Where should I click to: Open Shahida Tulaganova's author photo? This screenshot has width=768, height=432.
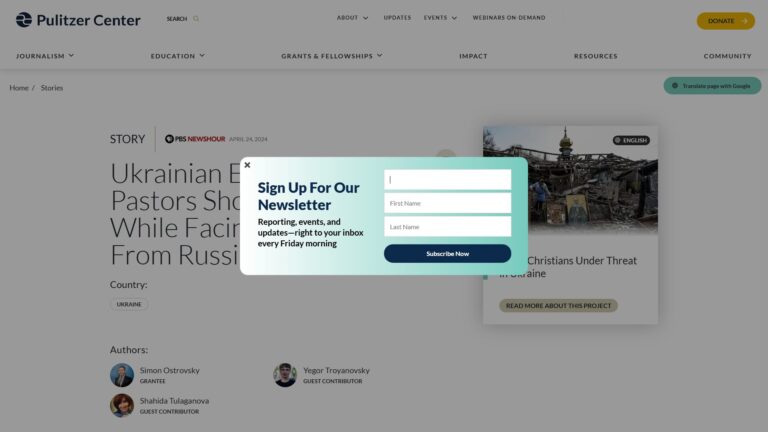pos(122,406)
